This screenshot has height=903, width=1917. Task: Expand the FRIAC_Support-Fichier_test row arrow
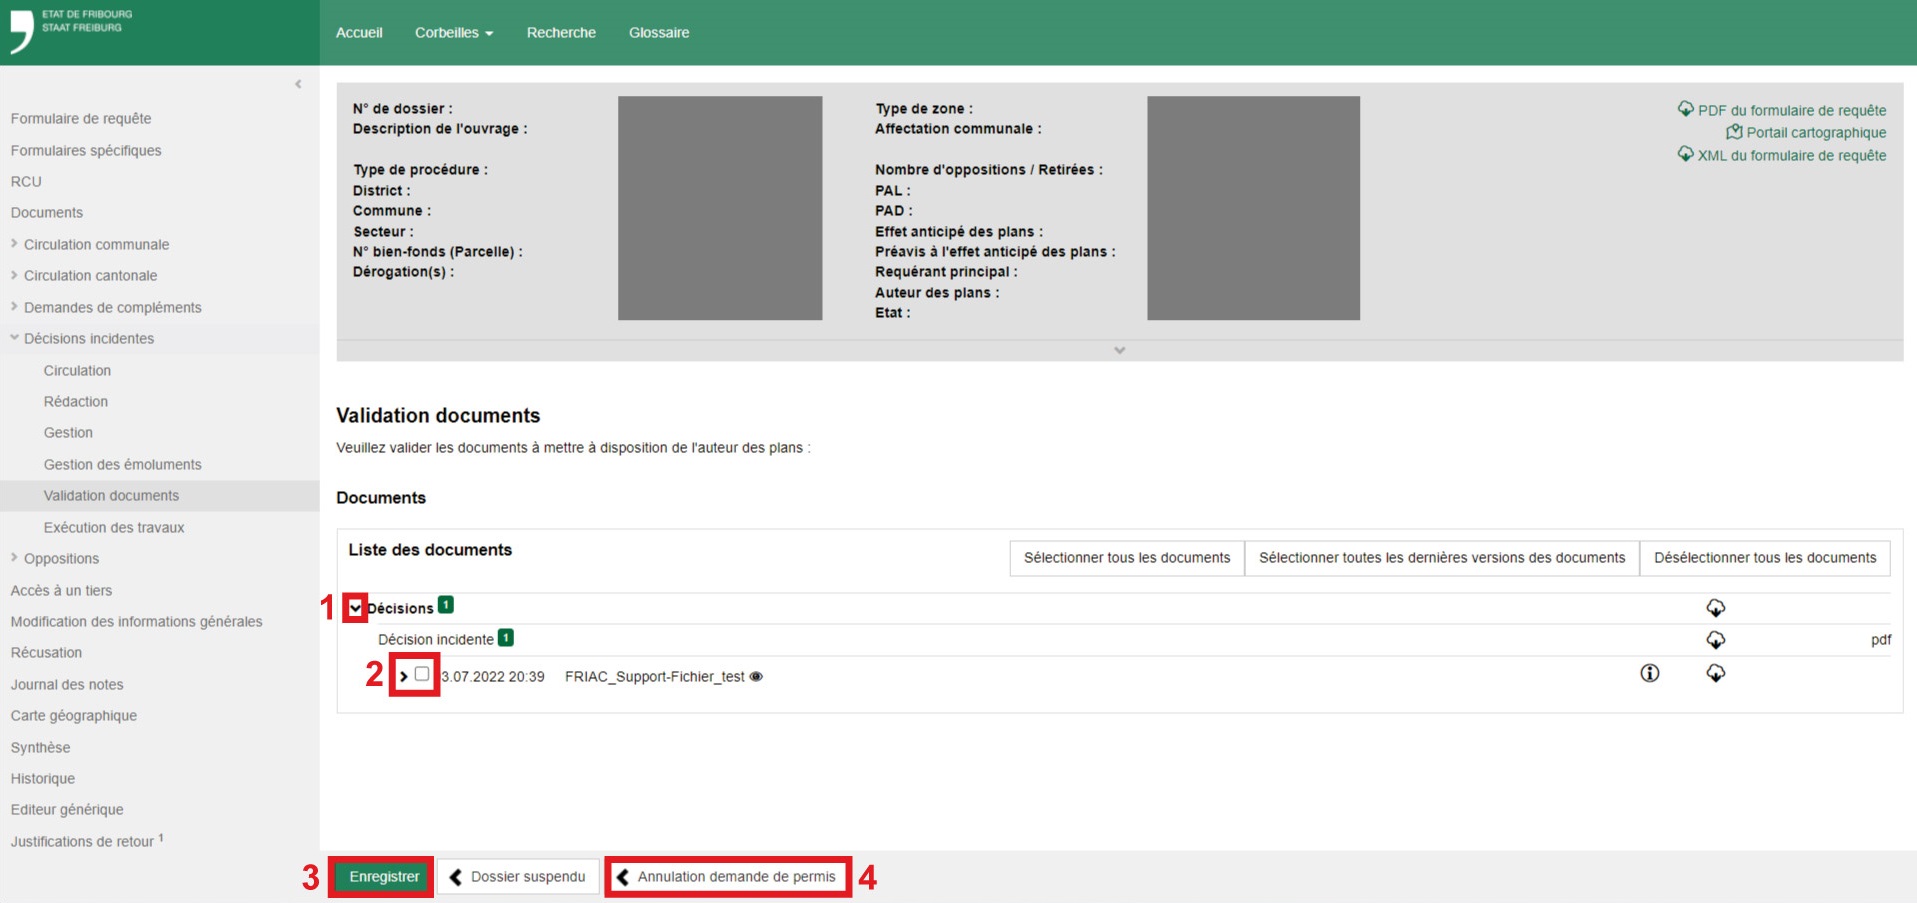pos(404,677)
